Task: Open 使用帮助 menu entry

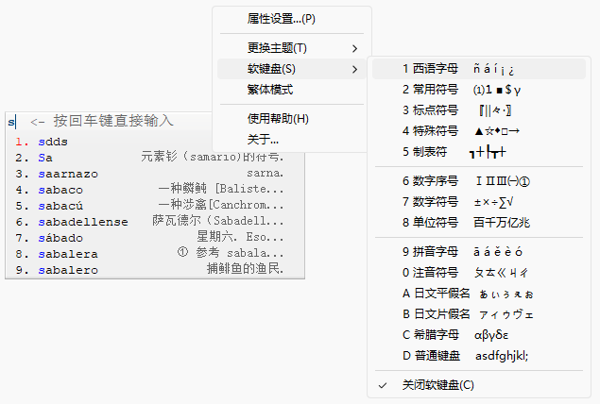Action: pos(278,119)
